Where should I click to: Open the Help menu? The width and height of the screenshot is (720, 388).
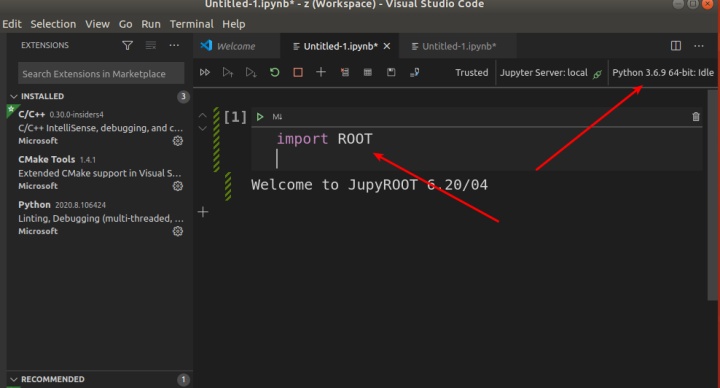pos(234,24)
